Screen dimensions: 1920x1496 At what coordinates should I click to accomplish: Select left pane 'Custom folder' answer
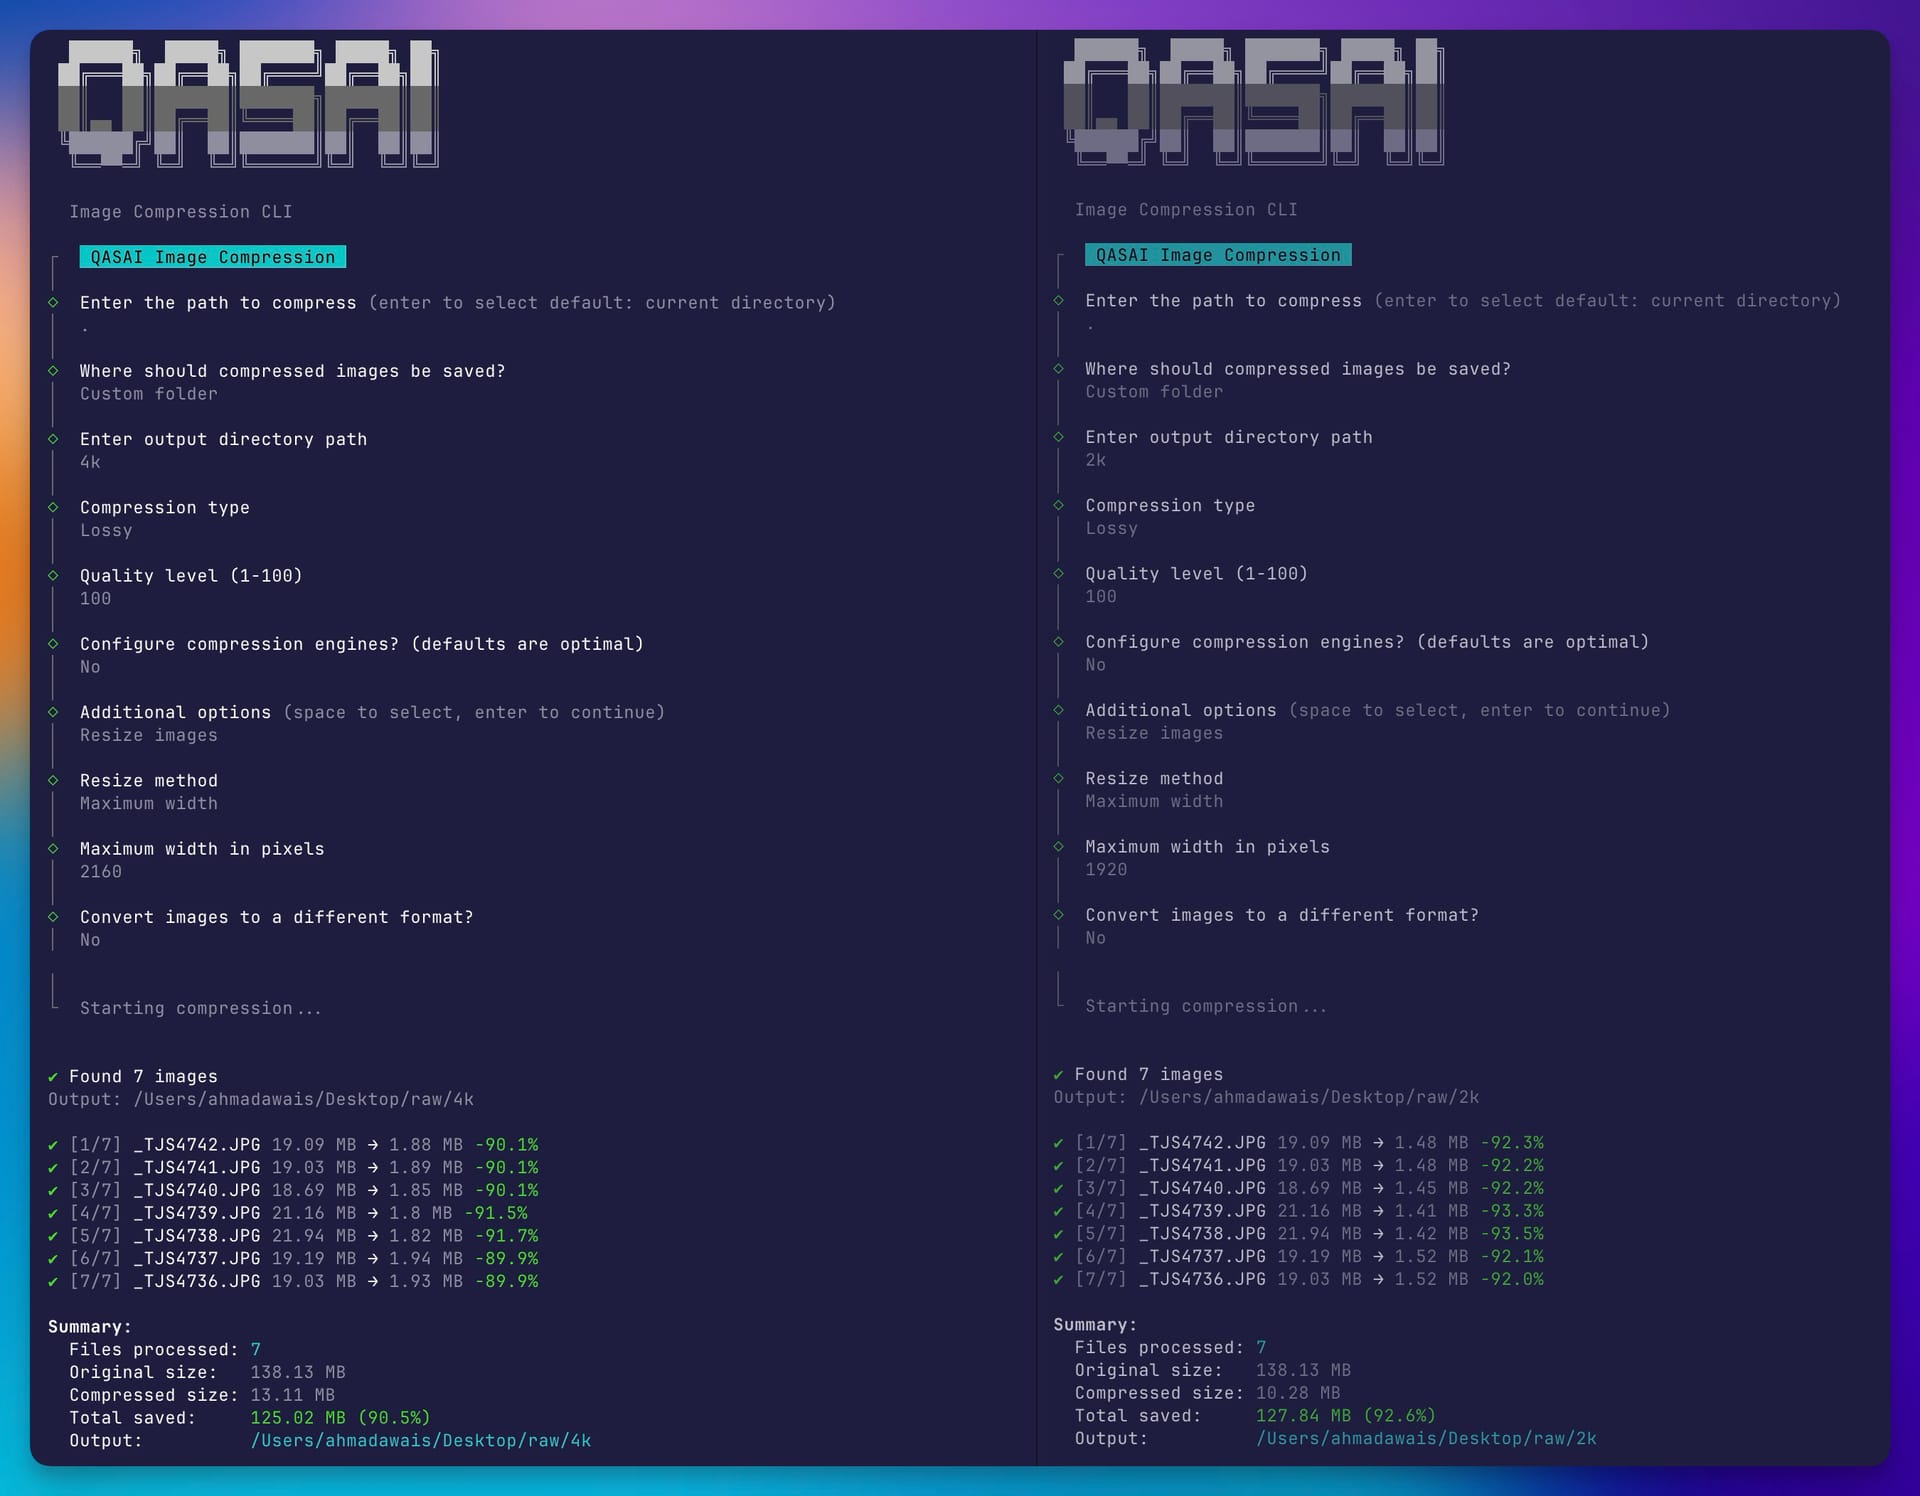click(x=148, y=394)
